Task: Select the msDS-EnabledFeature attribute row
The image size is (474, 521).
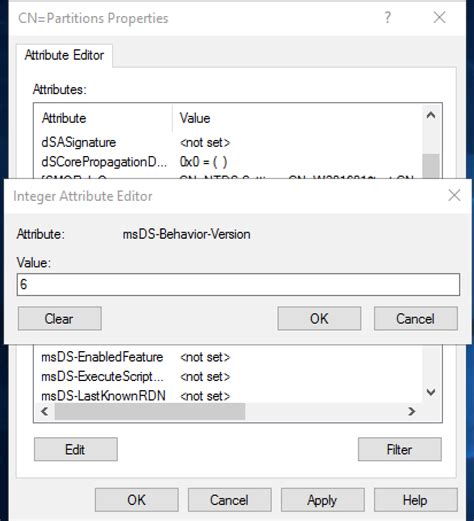Action: (x=228, y=357)
